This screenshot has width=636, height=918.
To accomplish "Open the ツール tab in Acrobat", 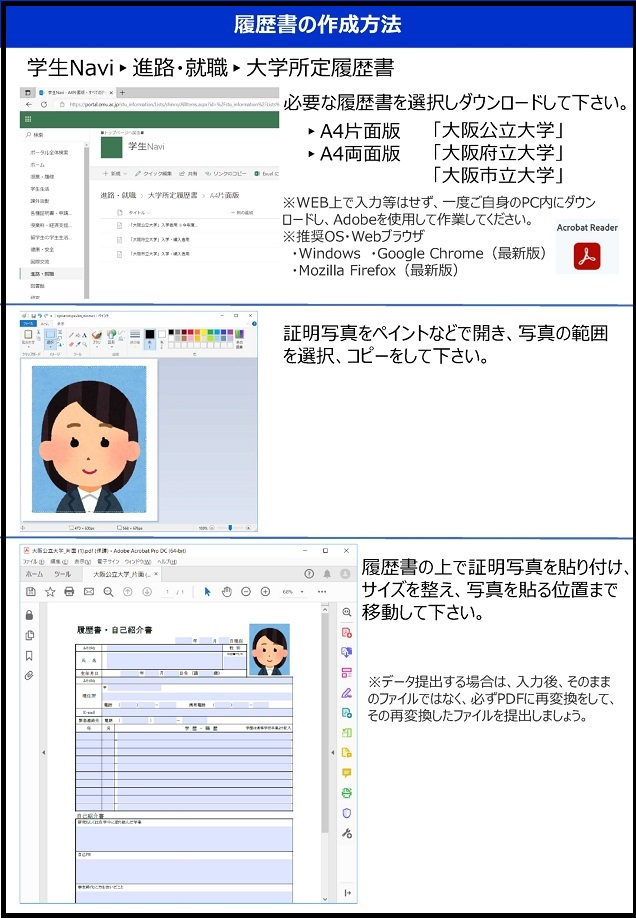I will [62, 575].
